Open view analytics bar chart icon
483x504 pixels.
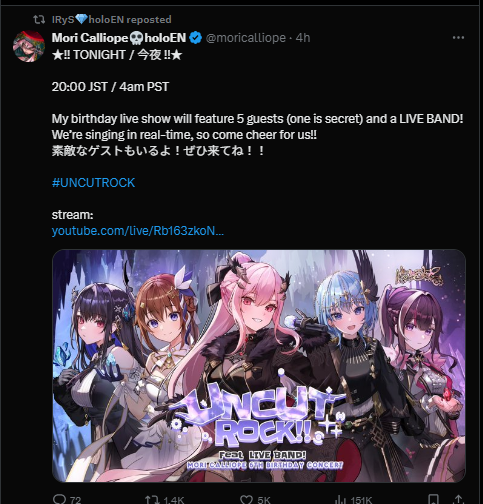pos(341,499)
